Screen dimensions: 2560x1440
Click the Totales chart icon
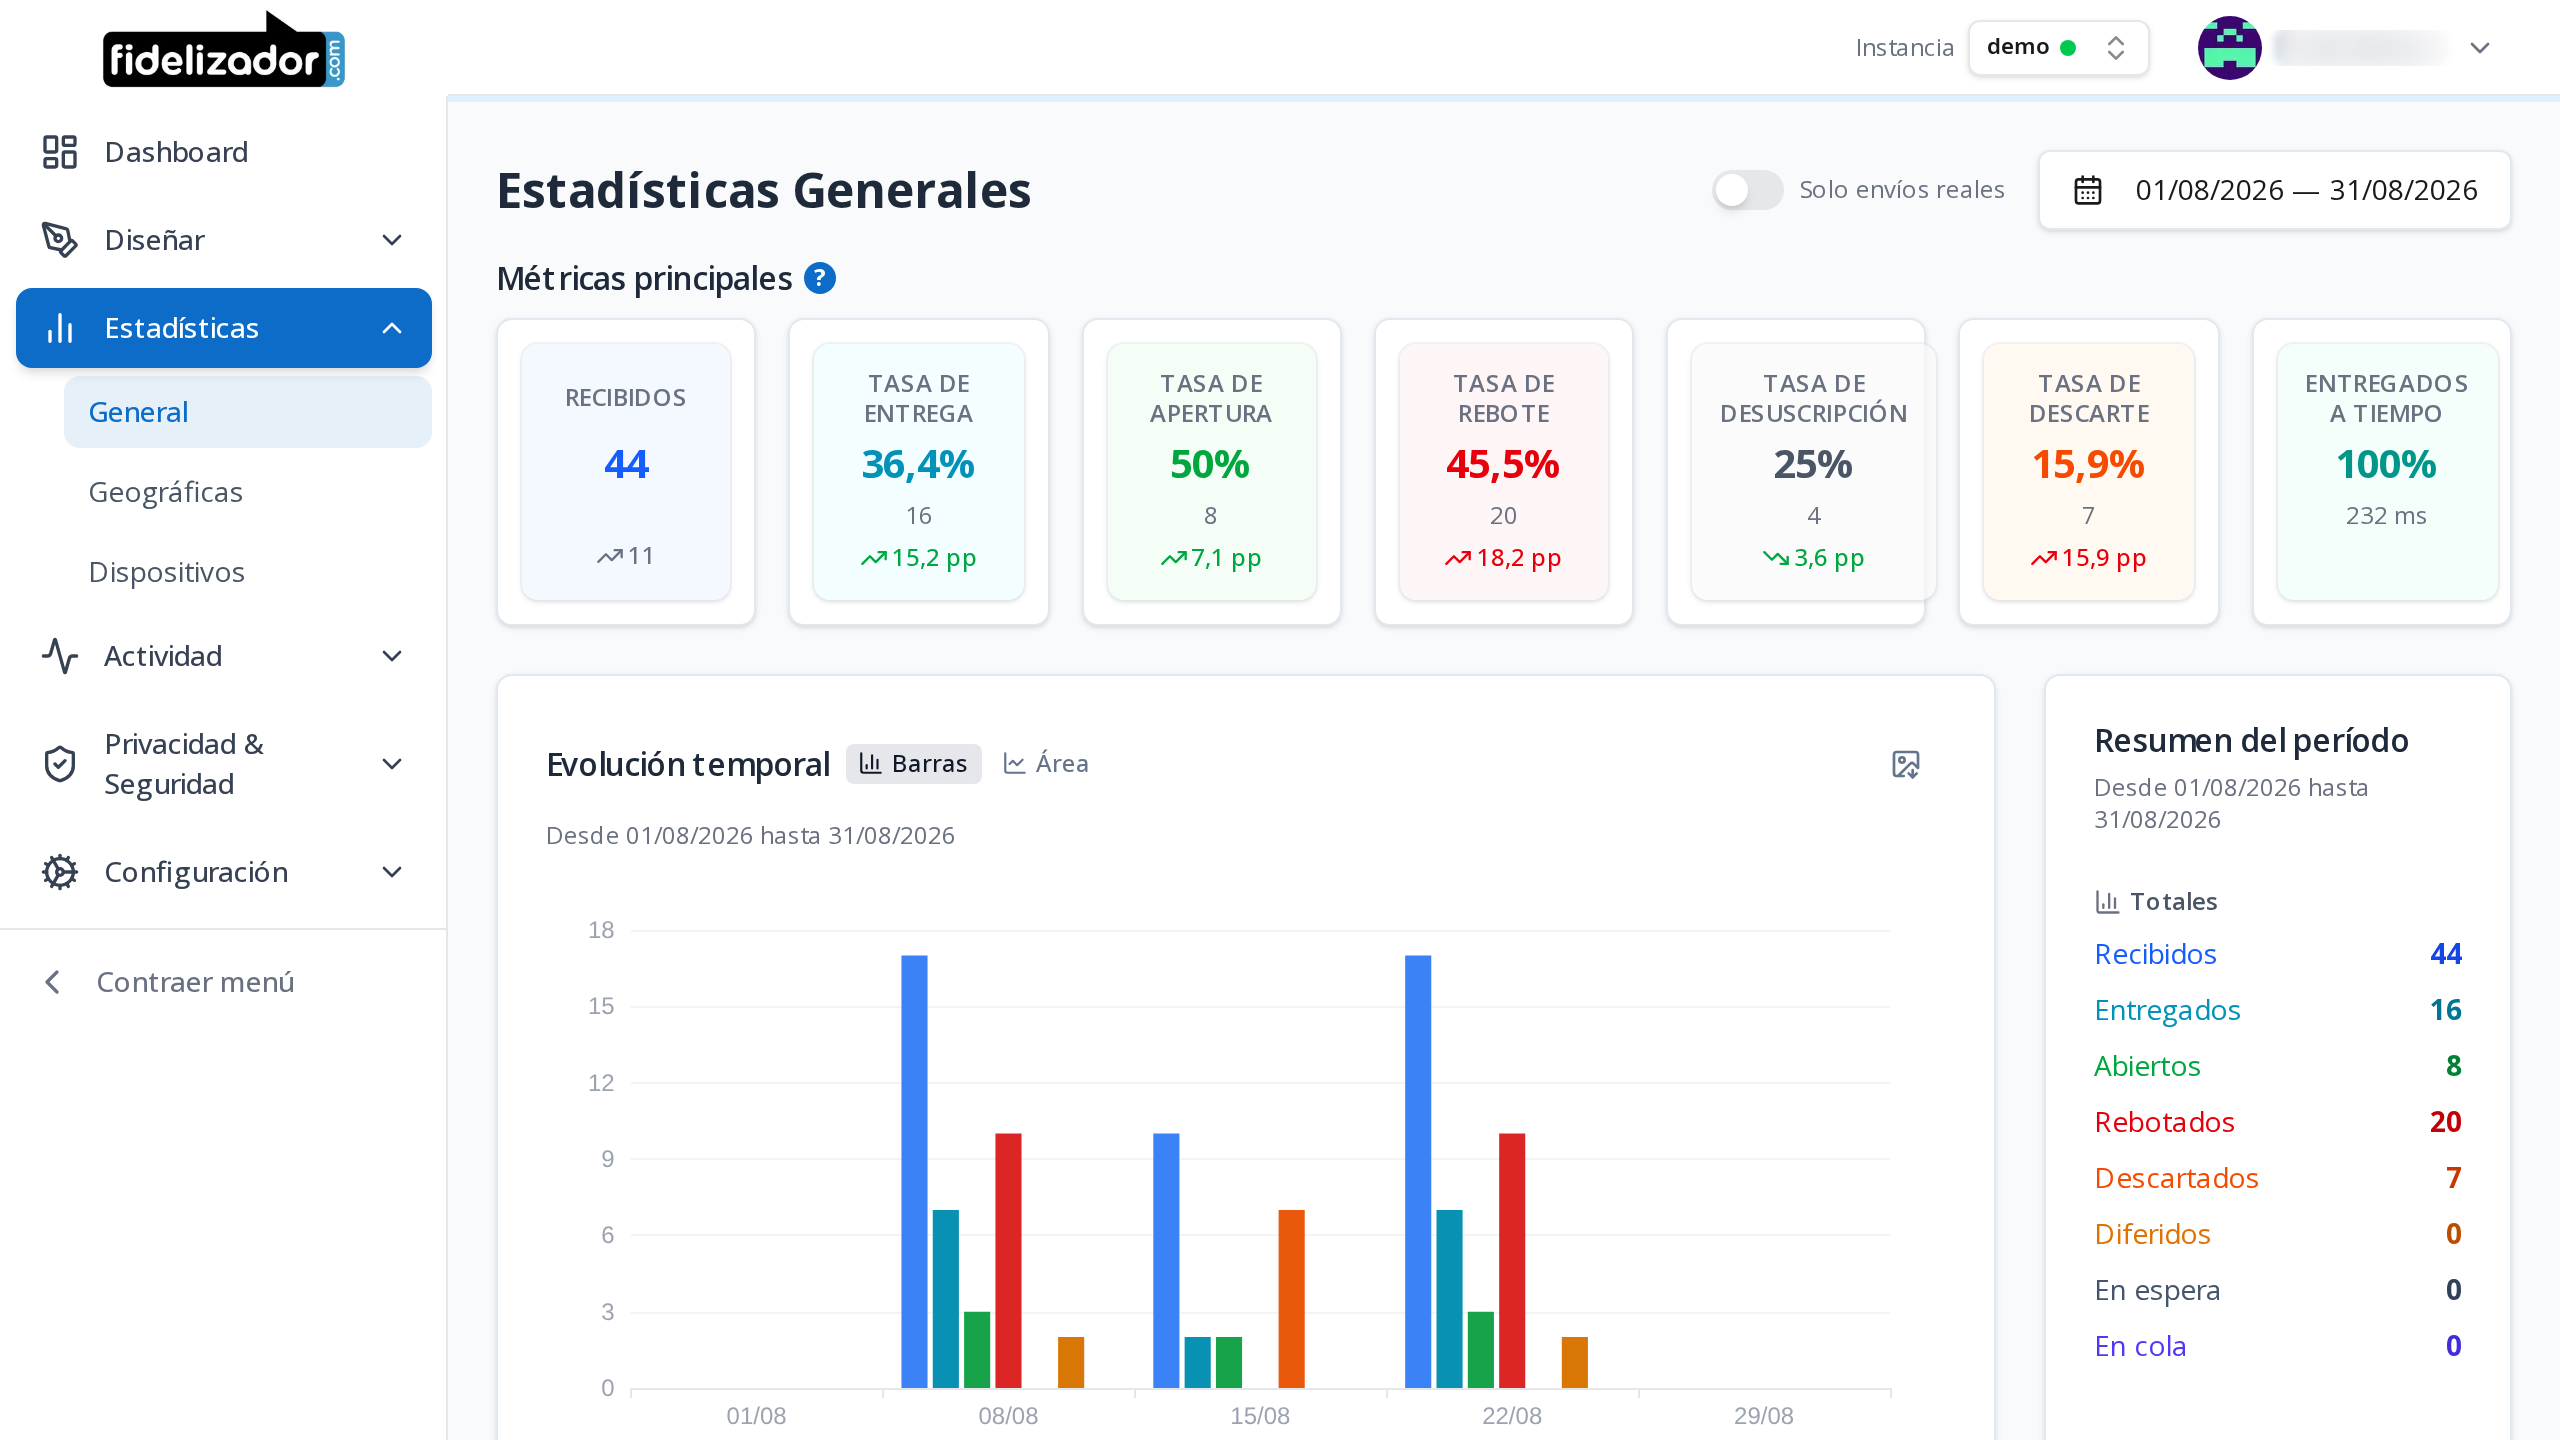coord(2107,902)
